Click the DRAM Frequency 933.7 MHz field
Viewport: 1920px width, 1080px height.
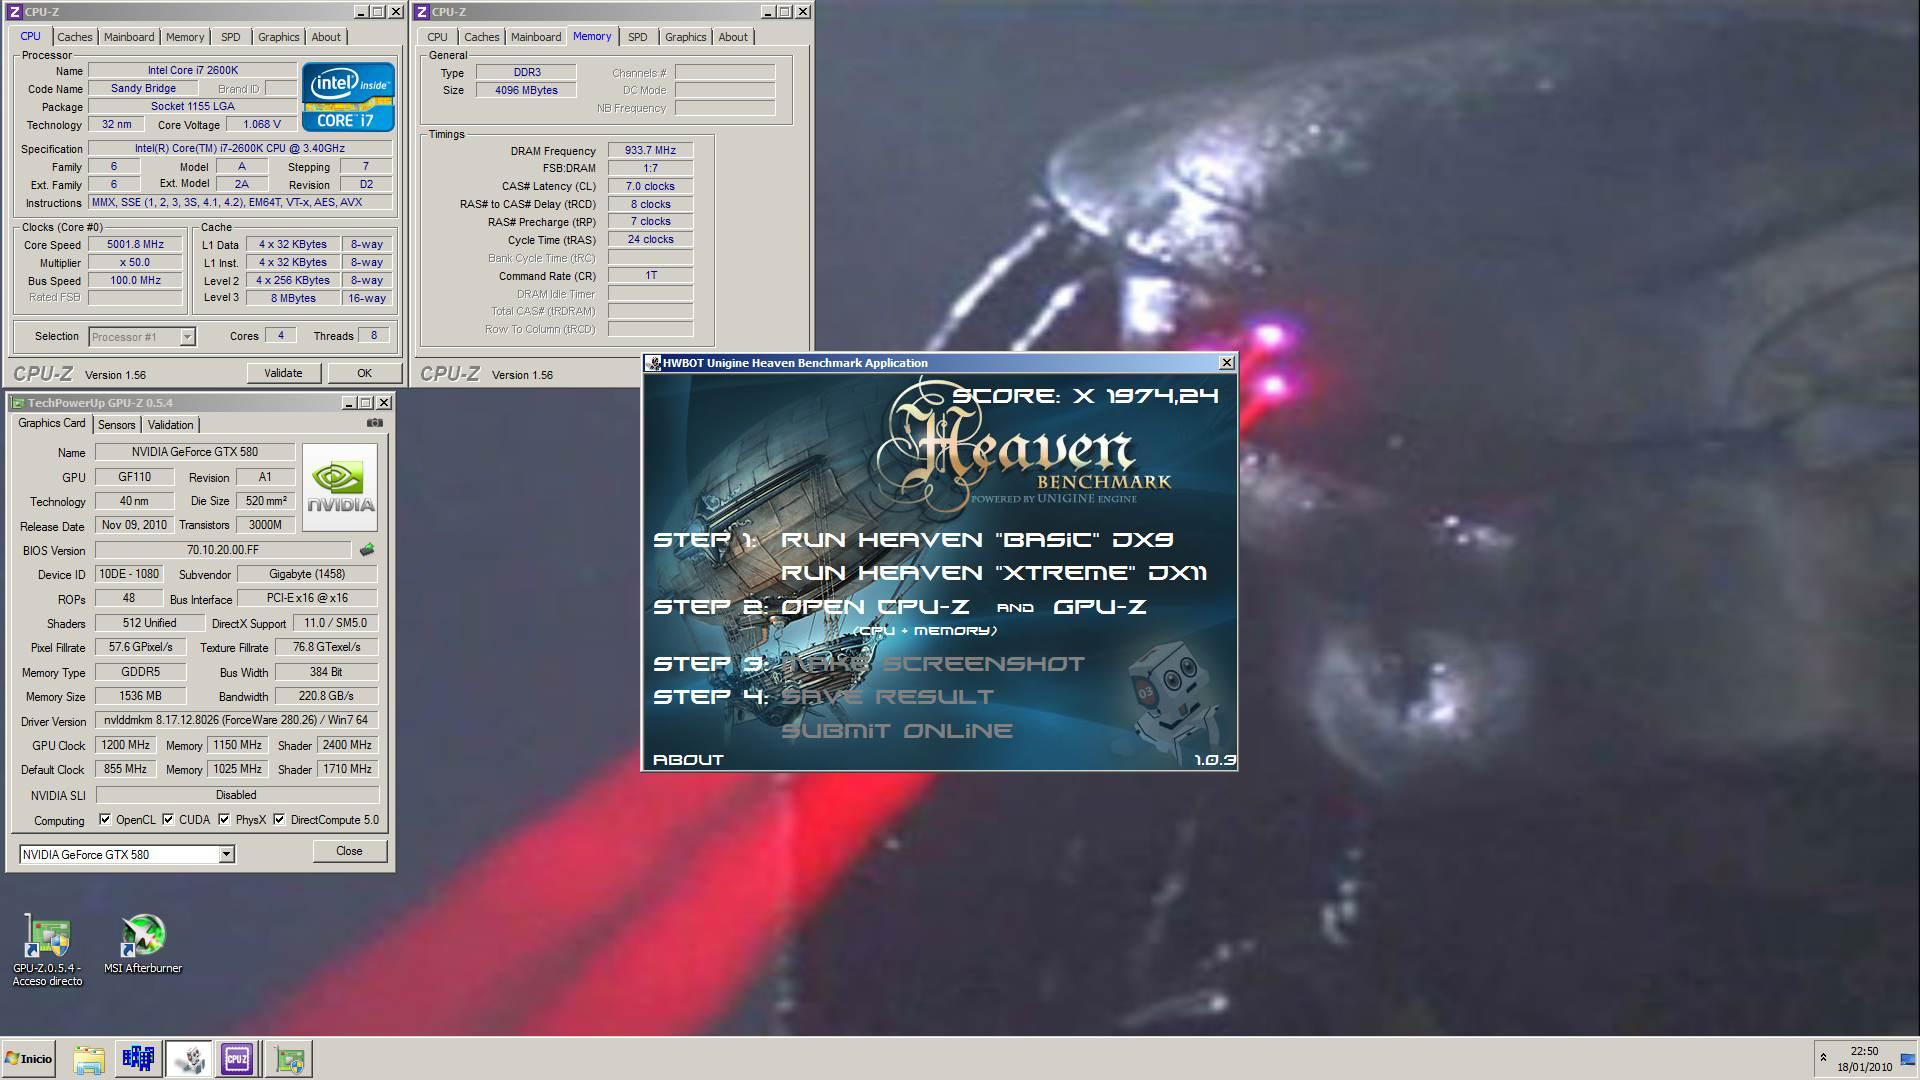click(x=650, y=150)
